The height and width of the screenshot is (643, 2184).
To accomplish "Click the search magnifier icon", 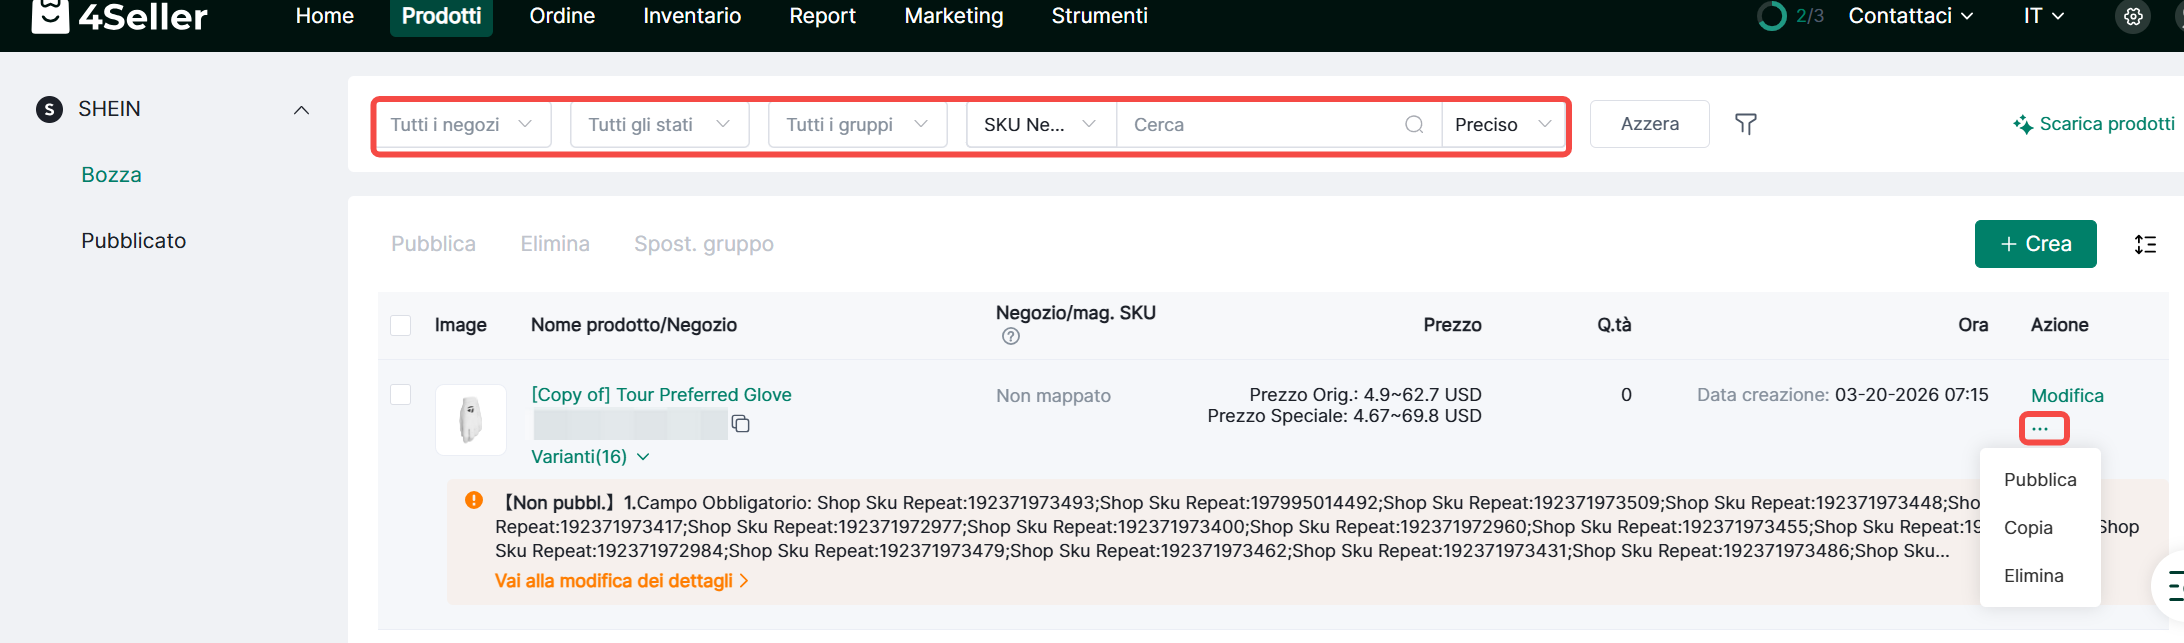I will pyautogui.click(x=1414, y=125).
